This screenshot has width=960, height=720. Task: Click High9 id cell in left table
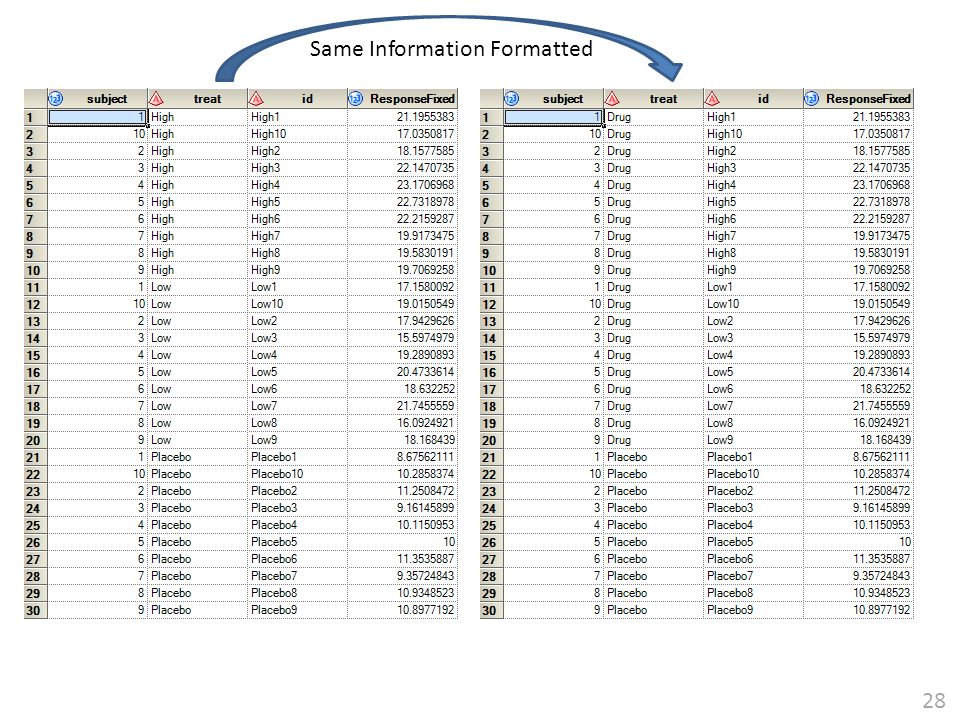tap(297, 270)
